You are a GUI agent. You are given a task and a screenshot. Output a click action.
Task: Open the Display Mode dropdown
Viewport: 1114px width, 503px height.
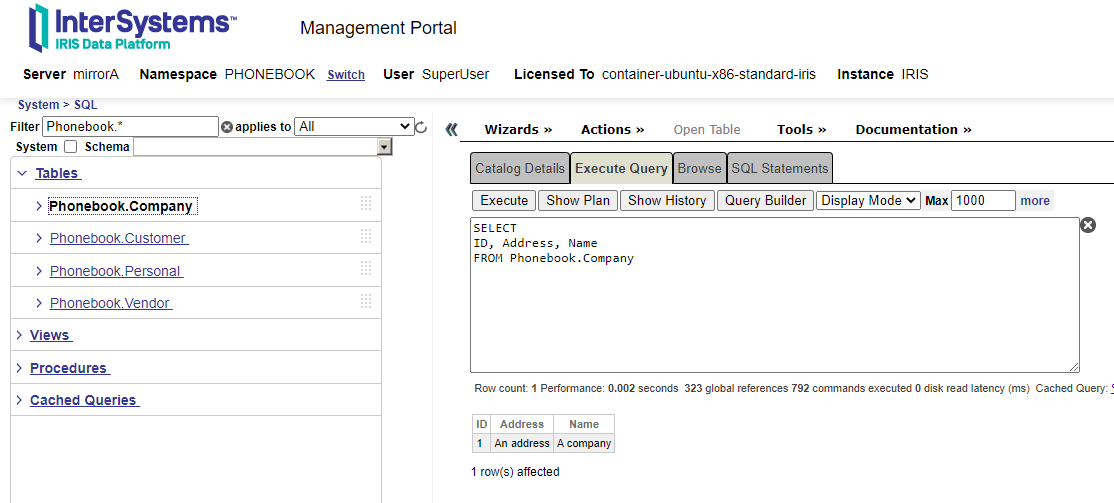tap(868, 200)
